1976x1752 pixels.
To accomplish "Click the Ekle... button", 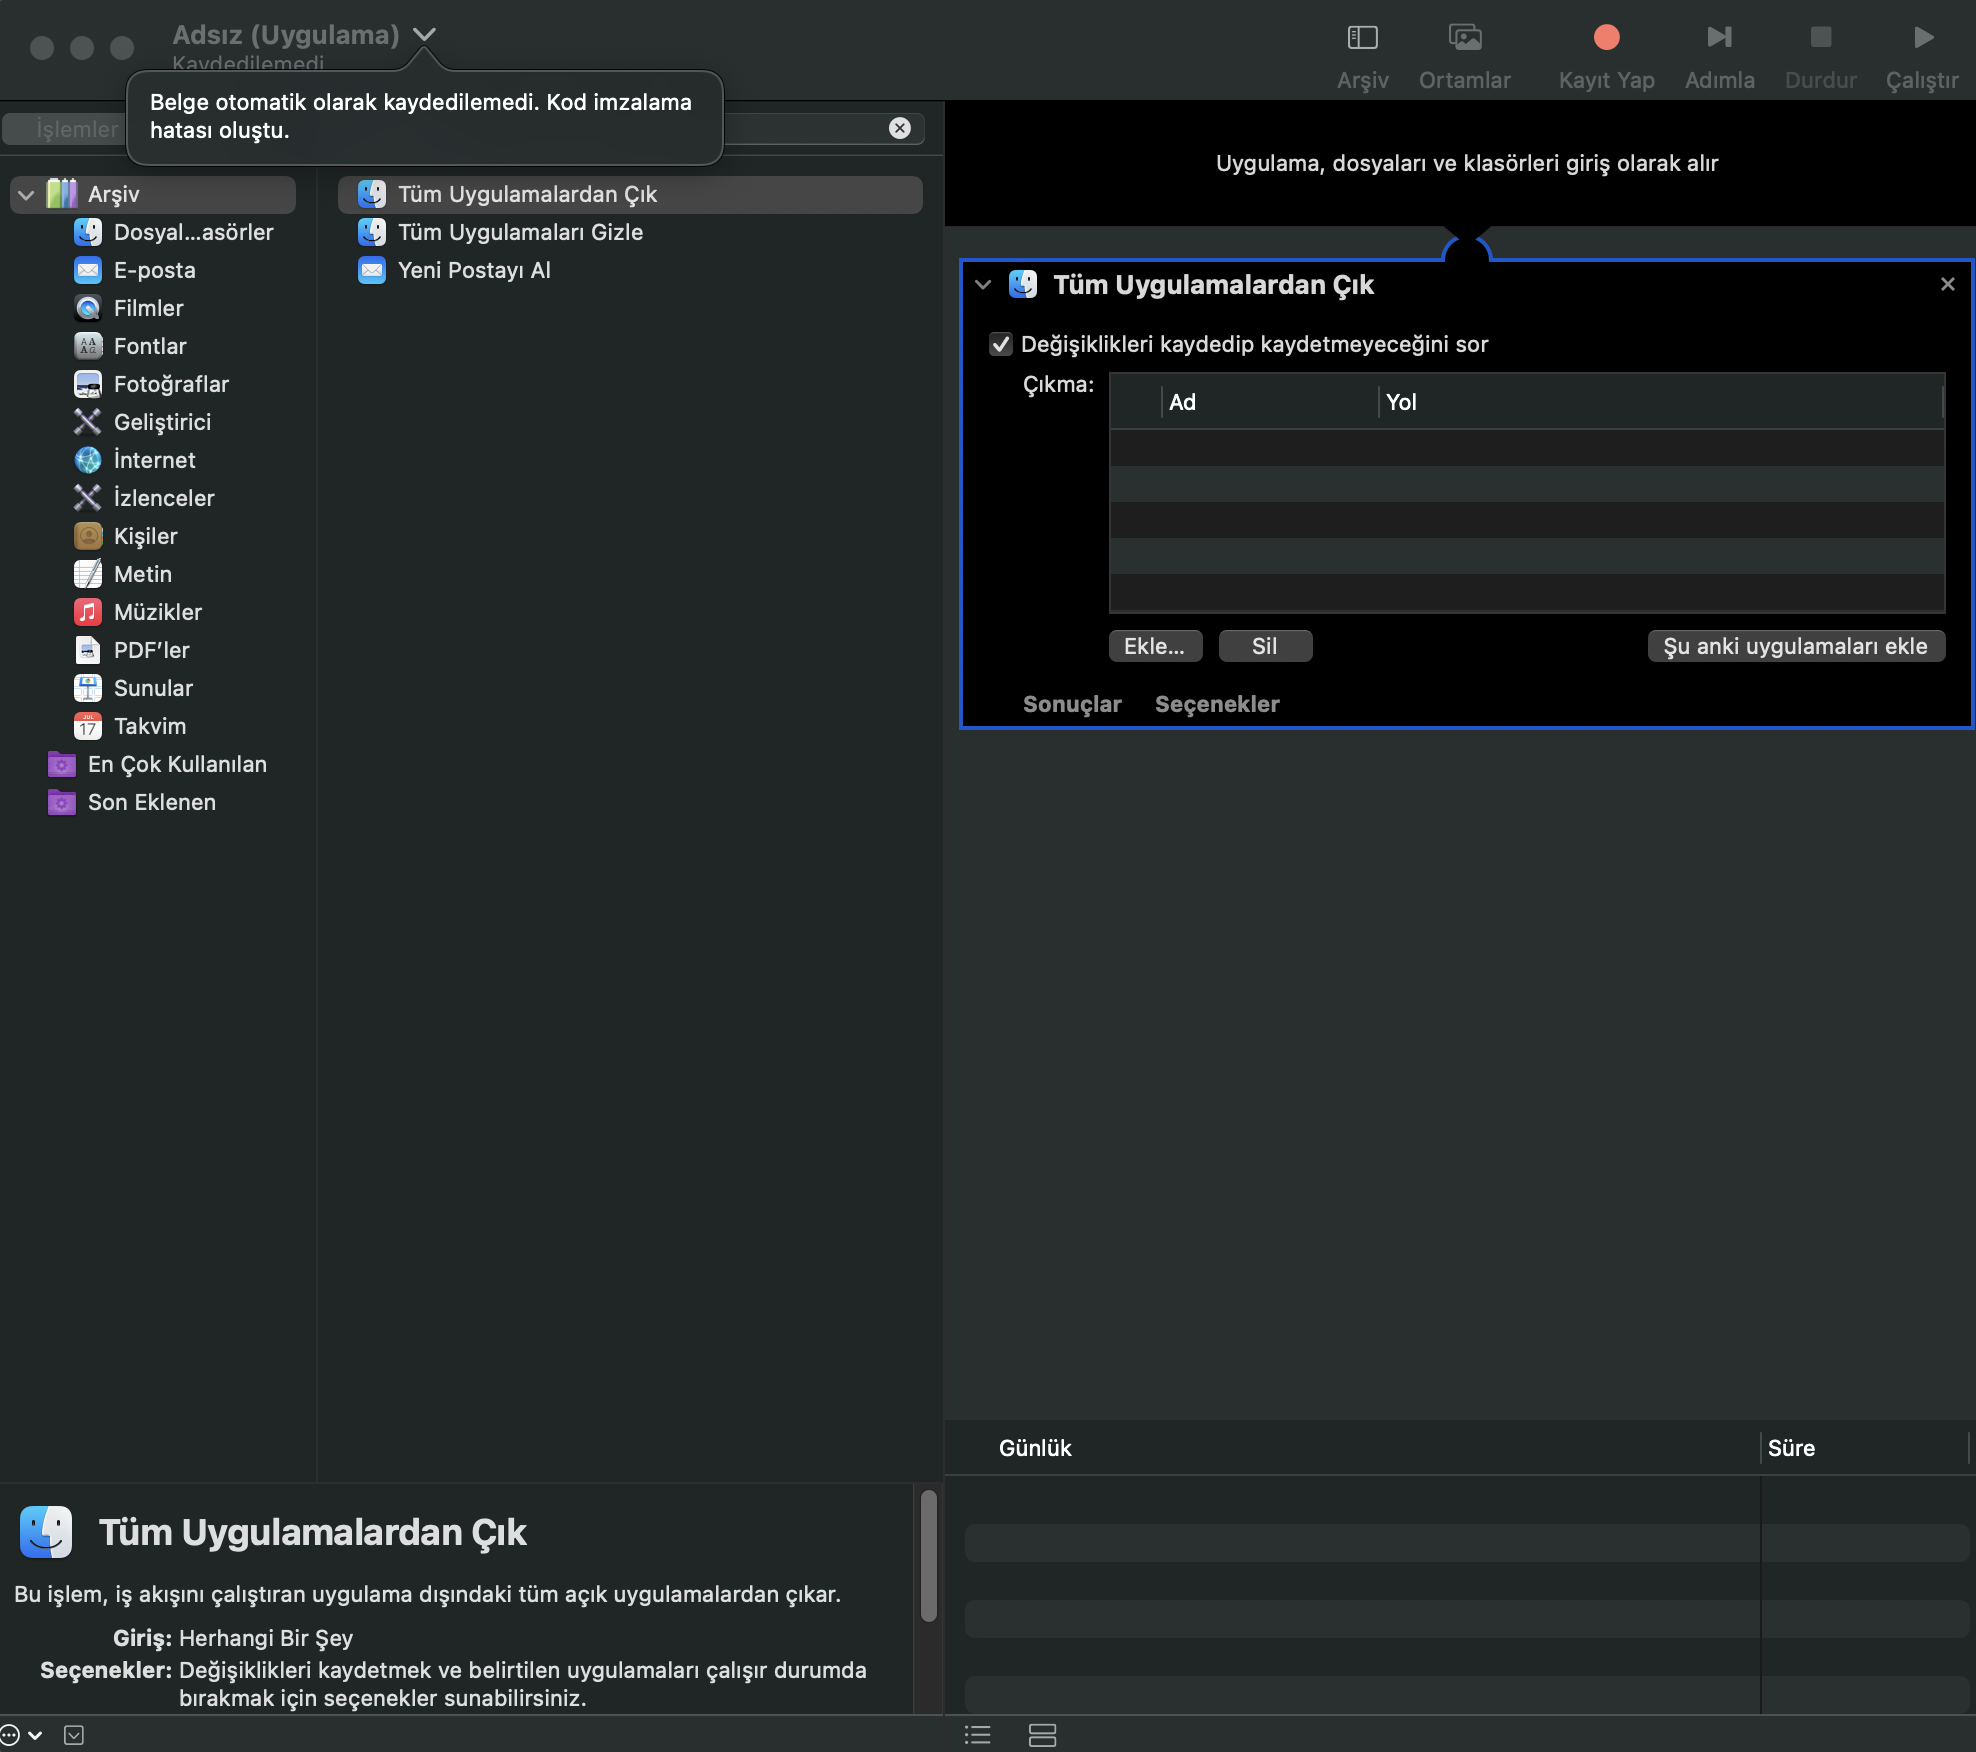I will 1154,646.
